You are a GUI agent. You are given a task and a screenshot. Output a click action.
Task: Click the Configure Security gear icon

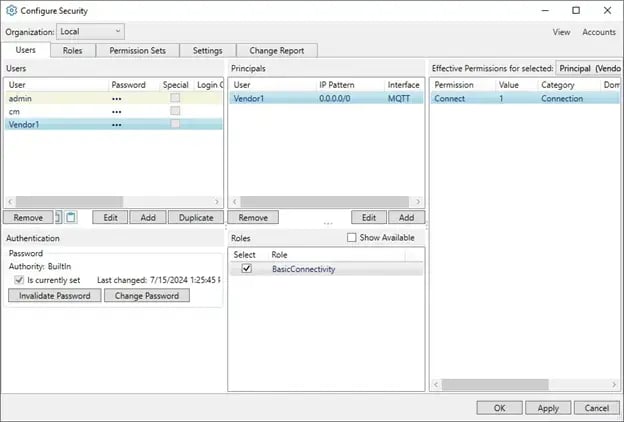click(11, 10)
